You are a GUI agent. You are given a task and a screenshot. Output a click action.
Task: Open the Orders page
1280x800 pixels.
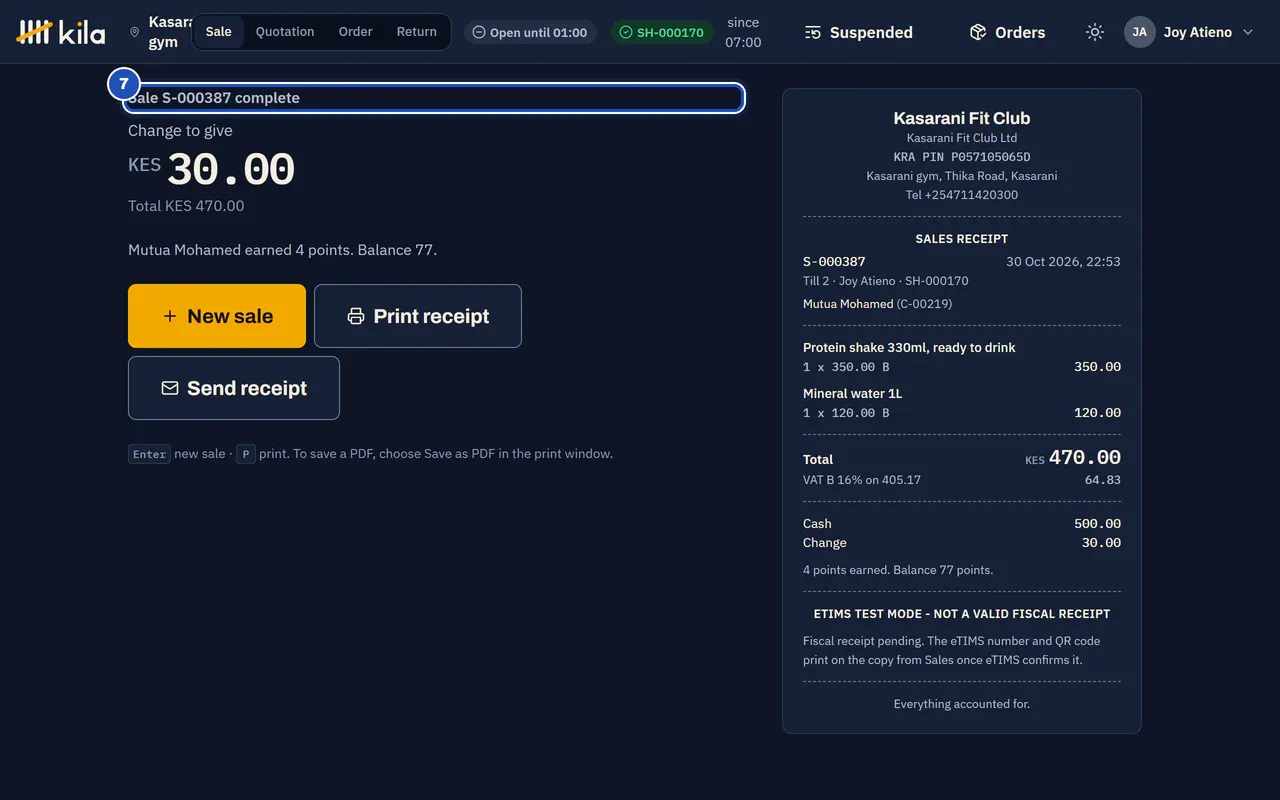[x=1008, y=32]
